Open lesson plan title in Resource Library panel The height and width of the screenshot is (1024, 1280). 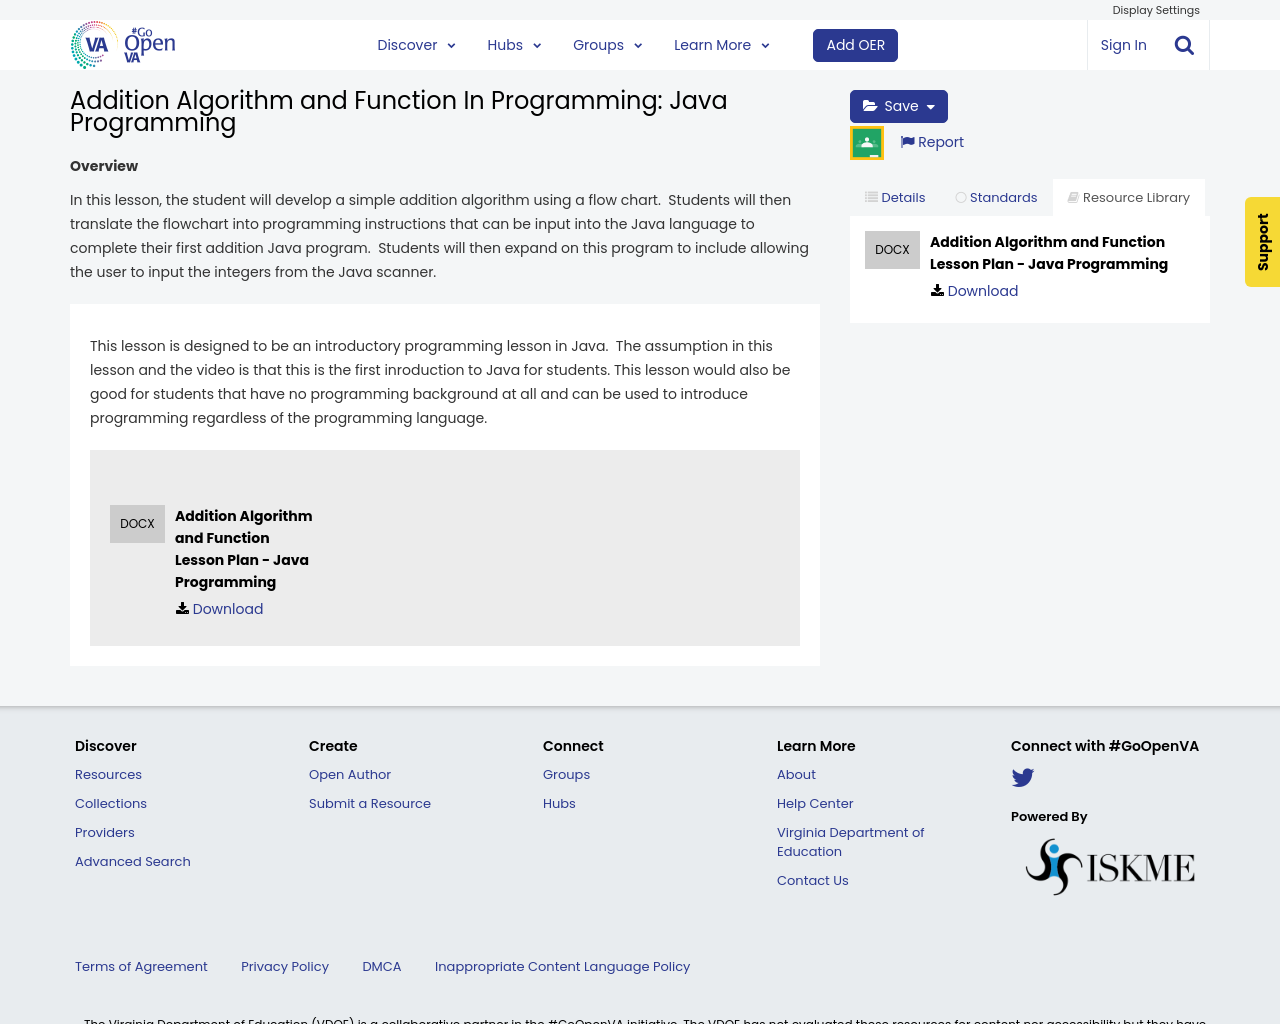tap(1048, 253)
